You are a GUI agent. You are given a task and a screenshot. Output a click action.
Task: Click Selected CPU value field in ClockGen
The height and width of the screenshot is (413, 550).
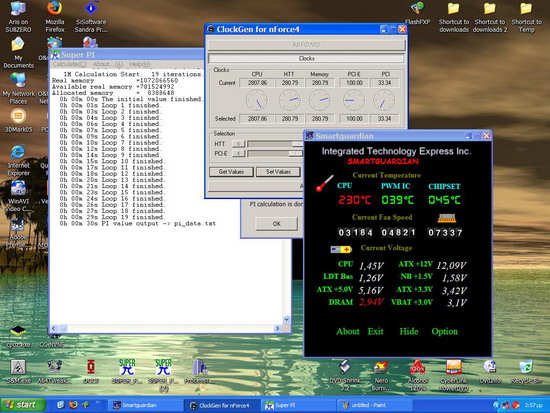[257, 119]
